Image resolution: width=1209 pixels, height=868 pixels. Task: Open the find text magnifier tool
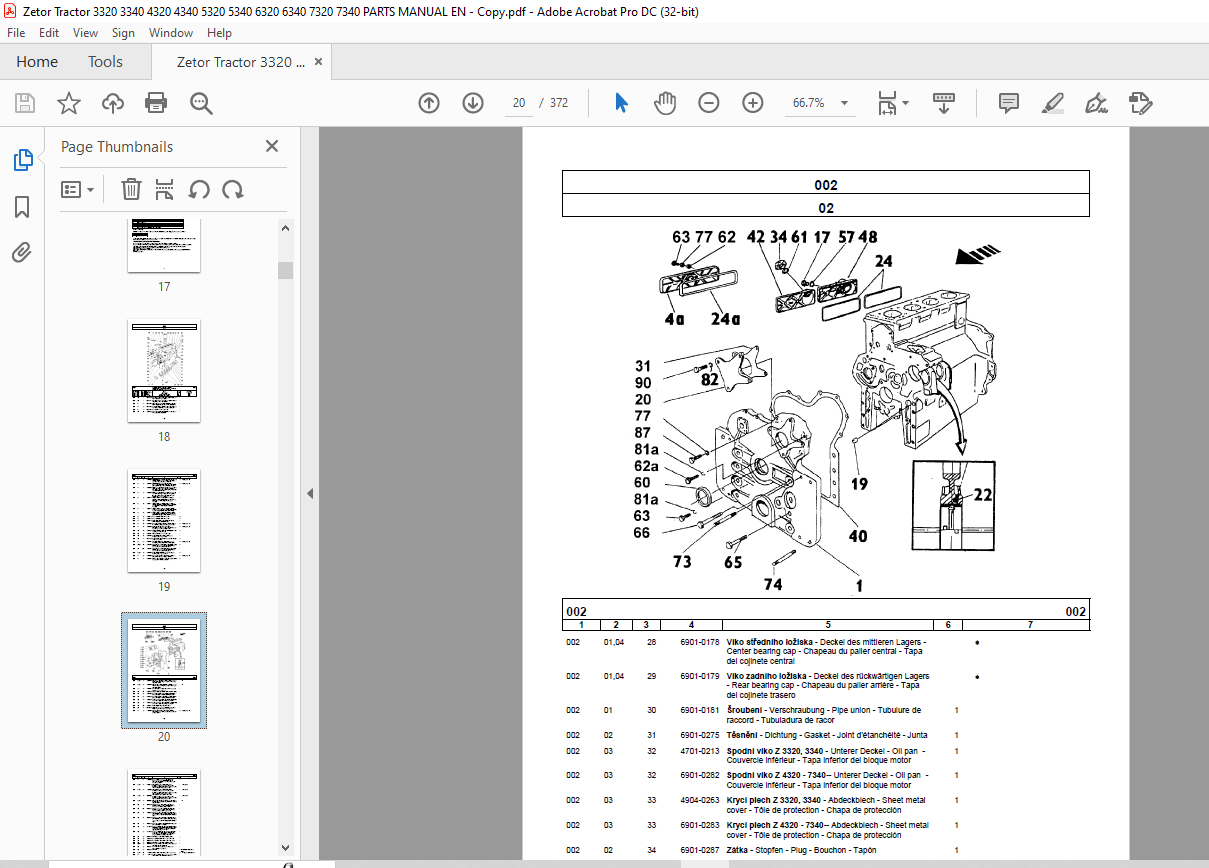(202, 103)
